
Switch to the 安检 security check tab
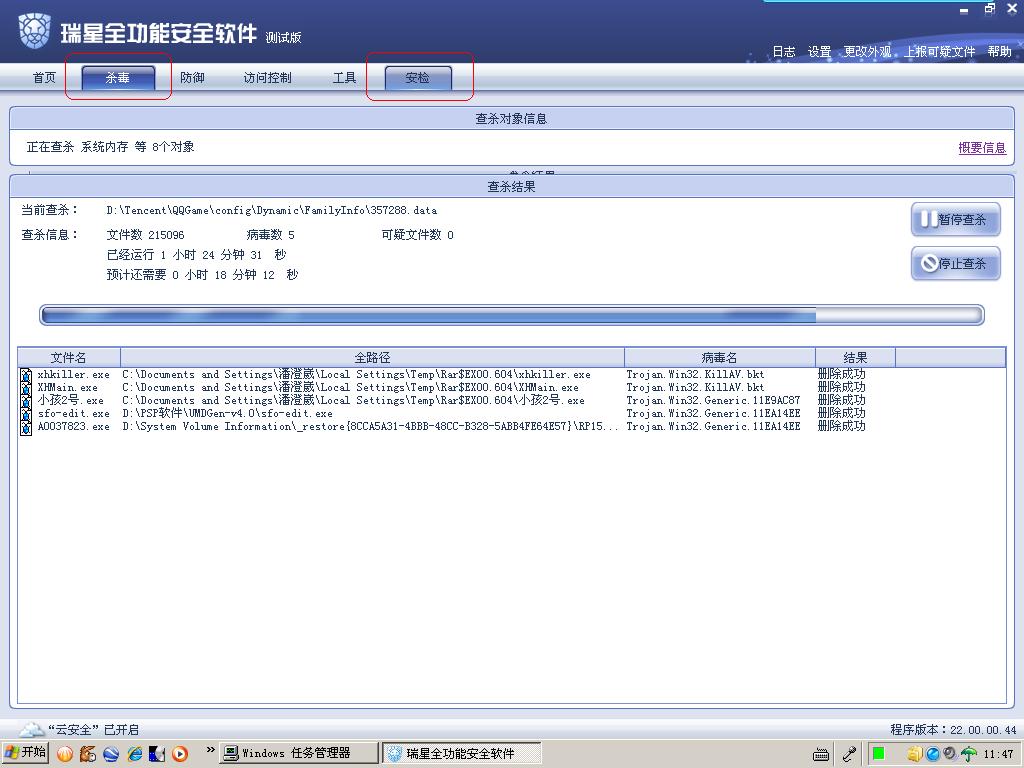[x=418, y=78]
